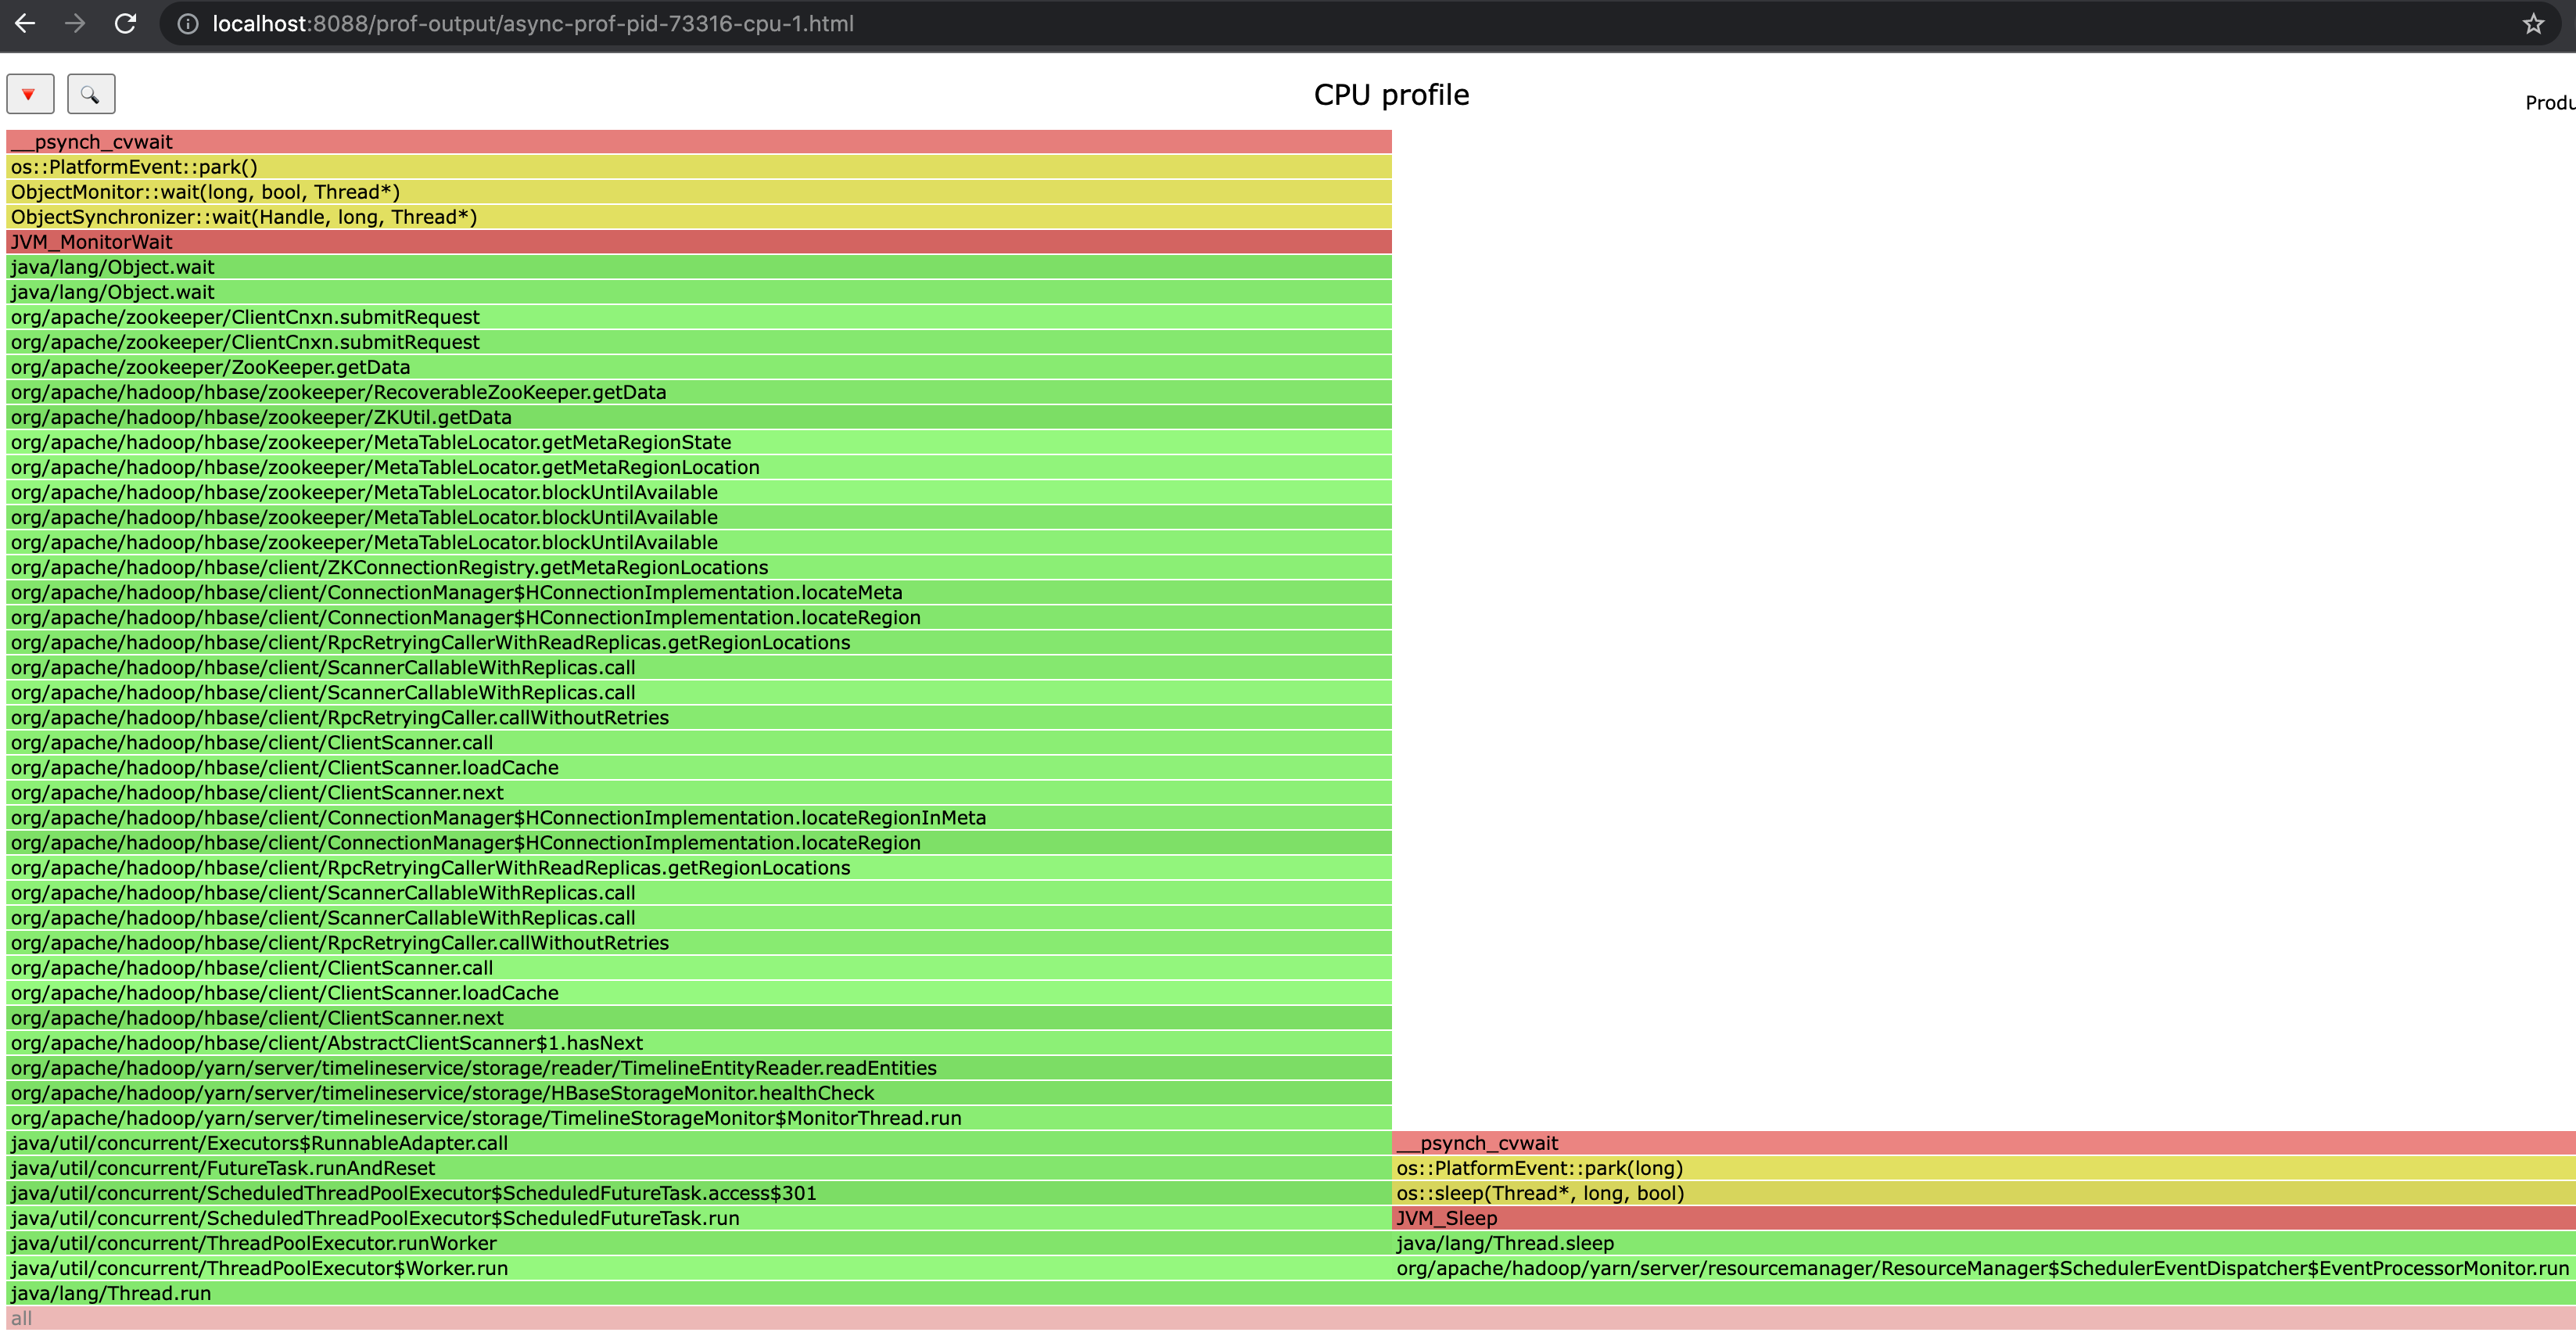The height and width of the screenshot is (1336, 2576).
Task: Click the browser back arrow
Action: 25,24
